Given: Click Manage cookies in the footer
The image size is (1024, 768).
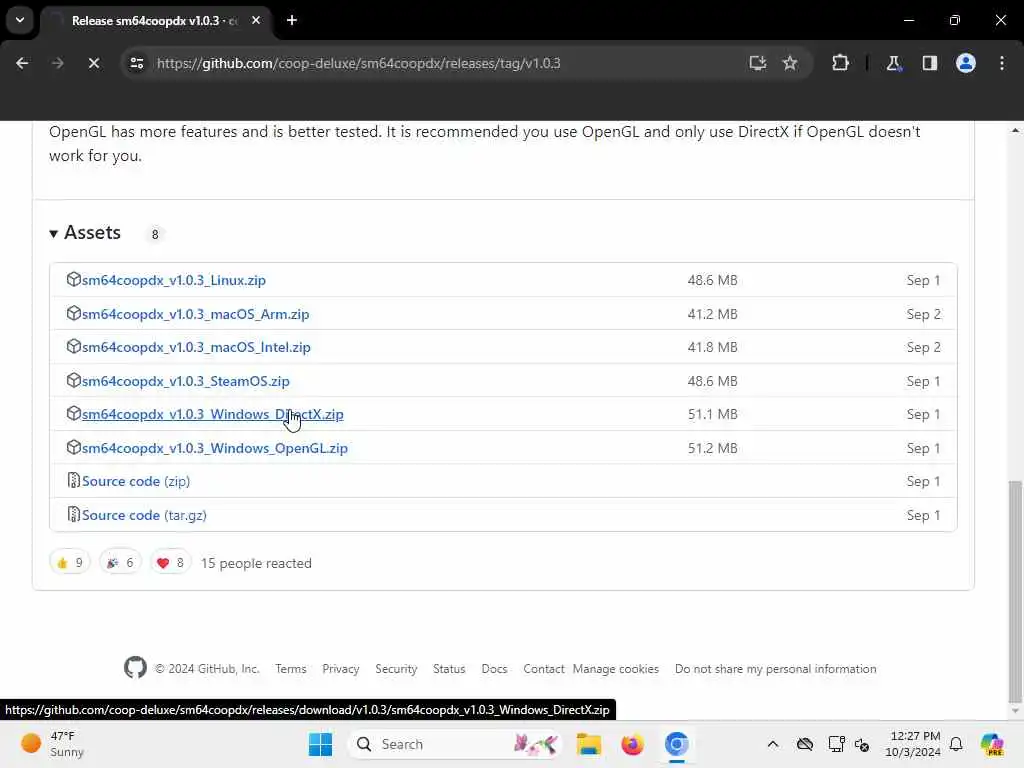Looking at the screenshot, I should (x=616, y=669).
